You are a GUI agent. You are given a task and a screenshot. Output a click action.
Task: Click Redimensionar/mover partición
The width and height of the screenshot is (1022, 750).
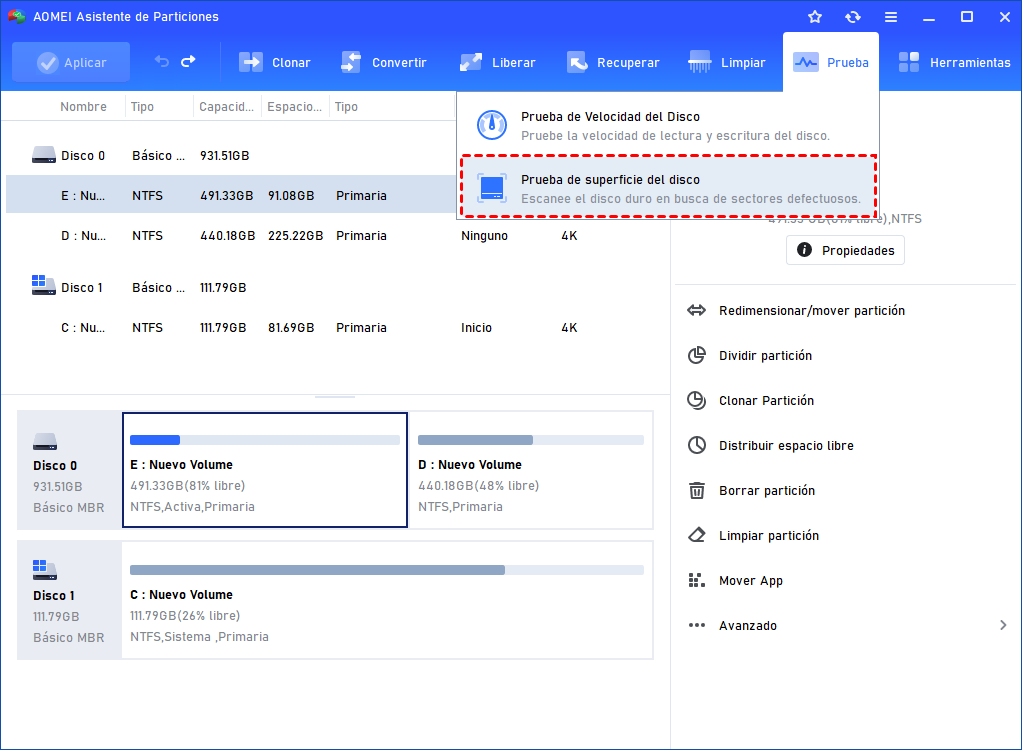(x=811, y=311)
